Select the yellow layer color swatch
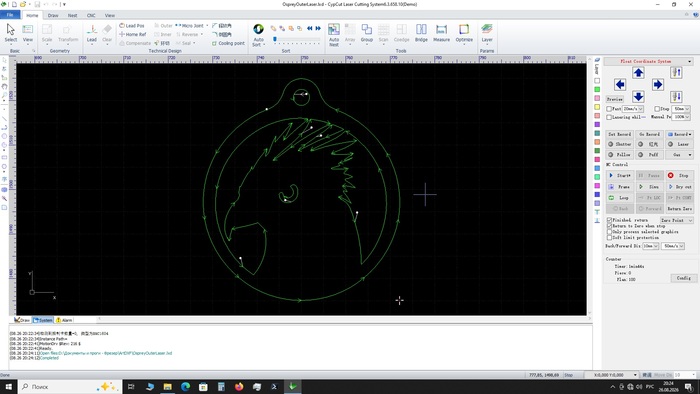 coord(597,107)
